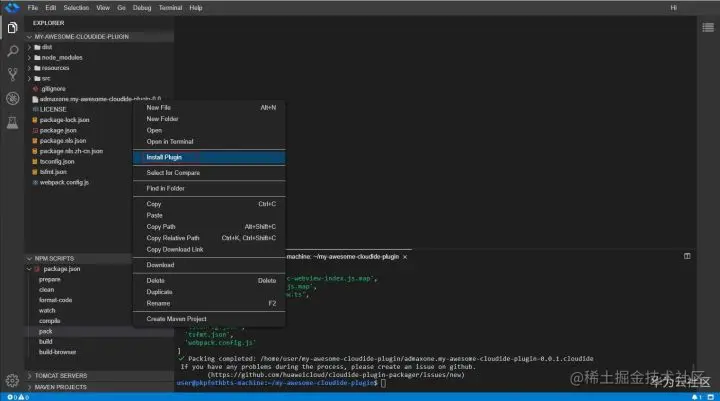The image size is (720, 401).
Task: Run the prepare npm script
Action: pyautogui.click(x=50, y=280)
